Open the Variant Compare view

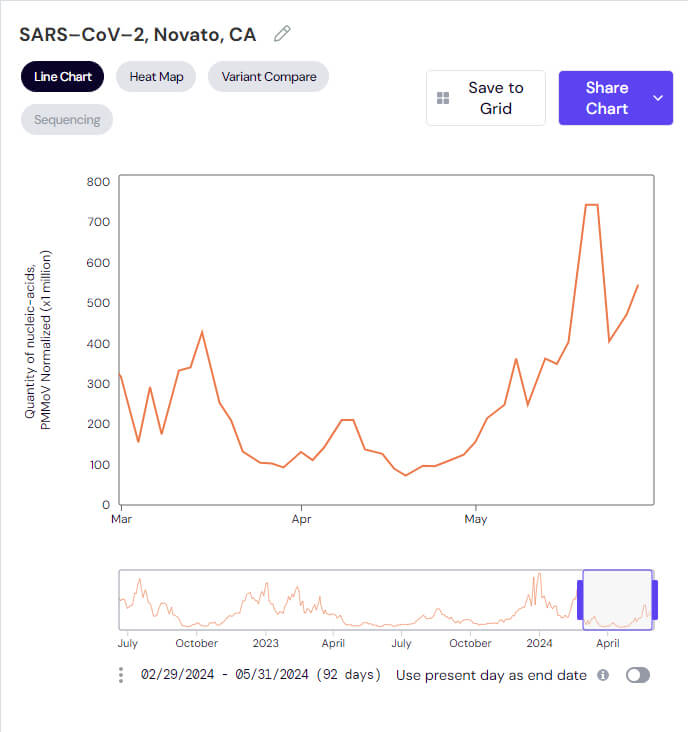click(x=268, y=77)
